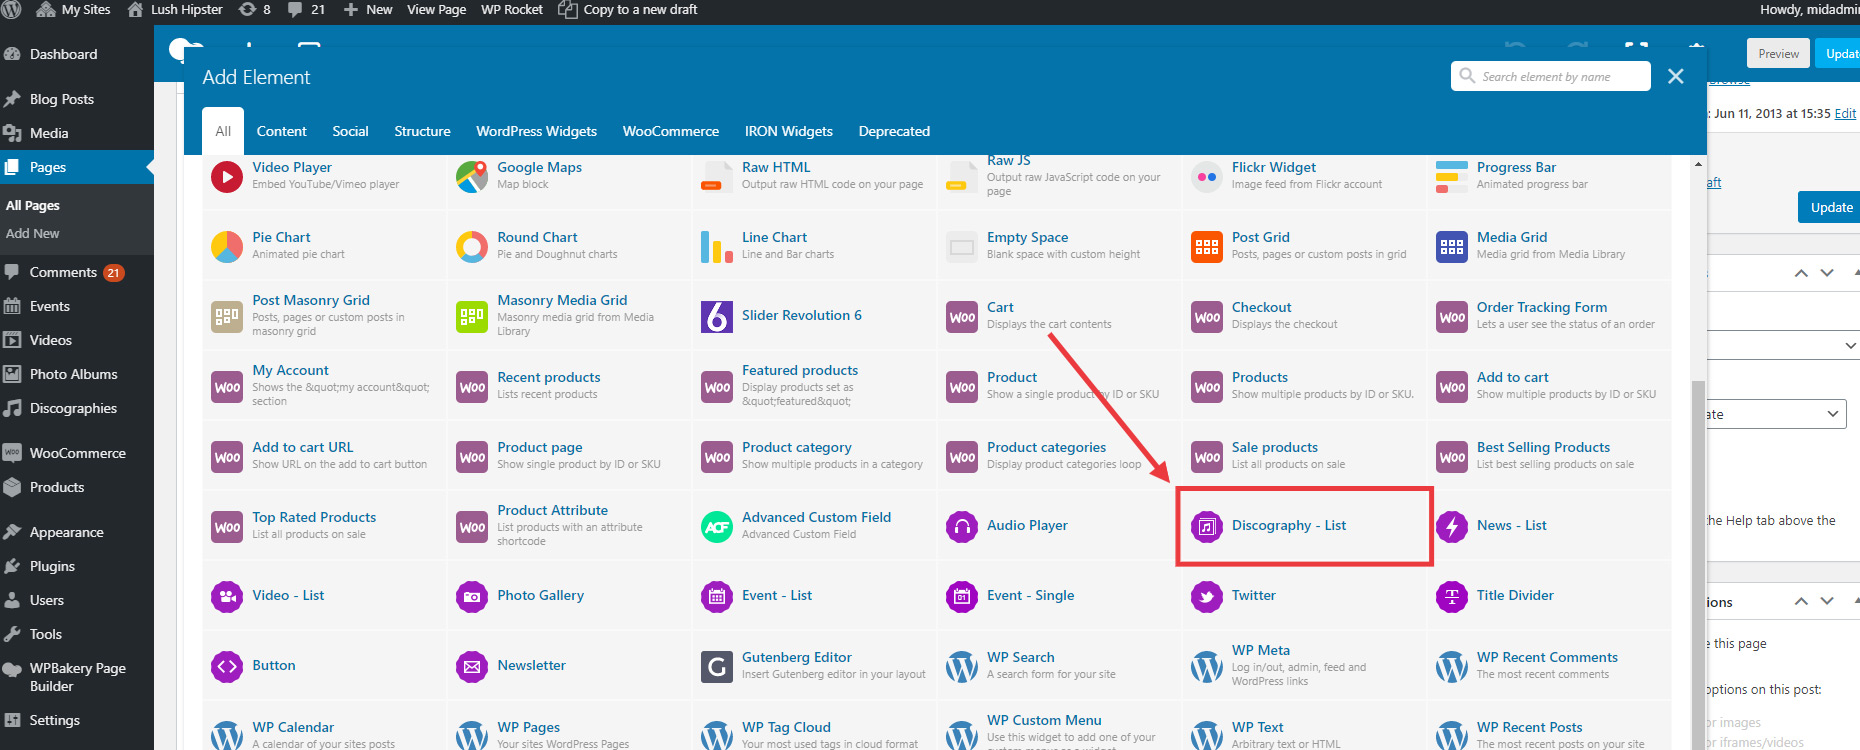Image resolution: width=1860 pixels, height=750 pixels.
Task: Open the dropdown ending in 'ate'
Action: click(1777, 414)
